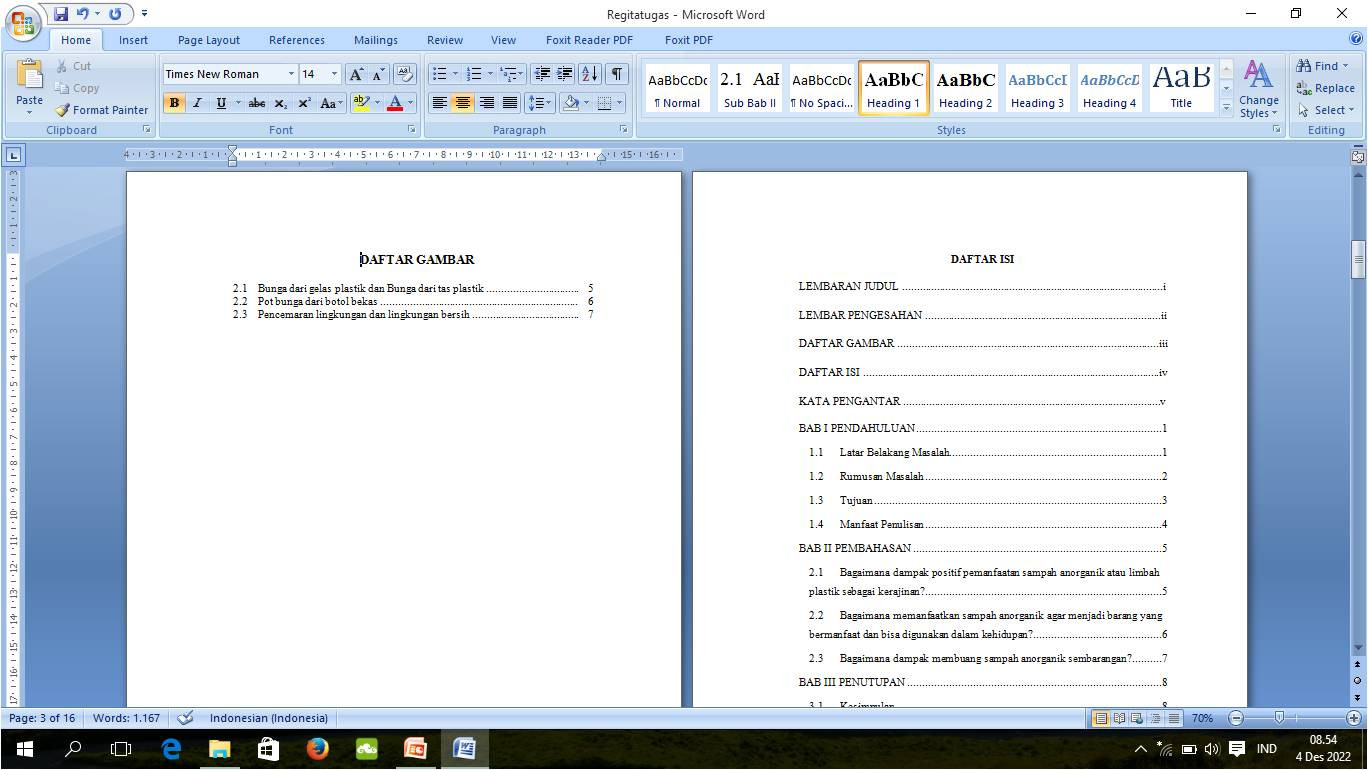The height and width of the screenshot is (770, 1368).
Task: Apply the Heading 2 style
Action: pyautogui.click(x=965, y=87)
